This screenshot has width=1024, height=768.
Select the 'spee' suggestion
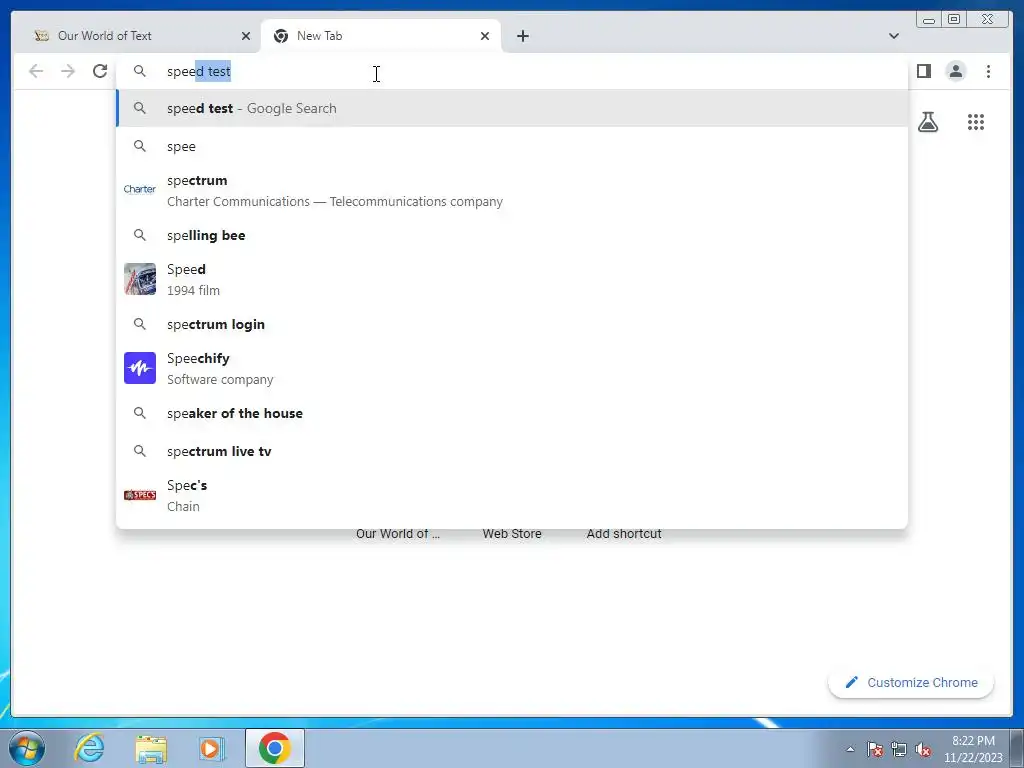(512, 146)
